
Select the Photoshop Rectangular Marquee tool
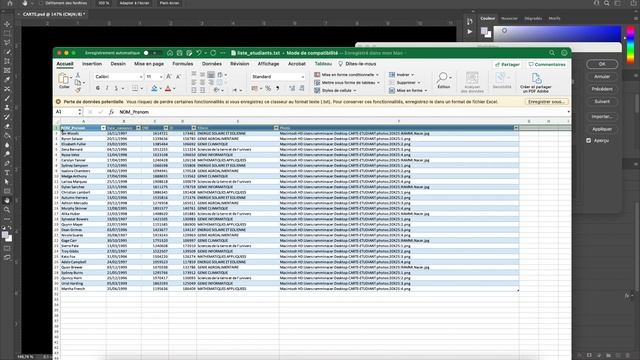tap(7, 33)
